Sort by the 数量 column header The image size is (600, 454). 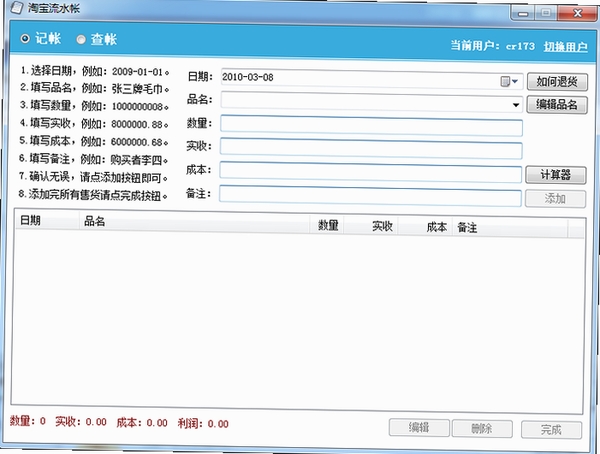[x=327, y=225]
